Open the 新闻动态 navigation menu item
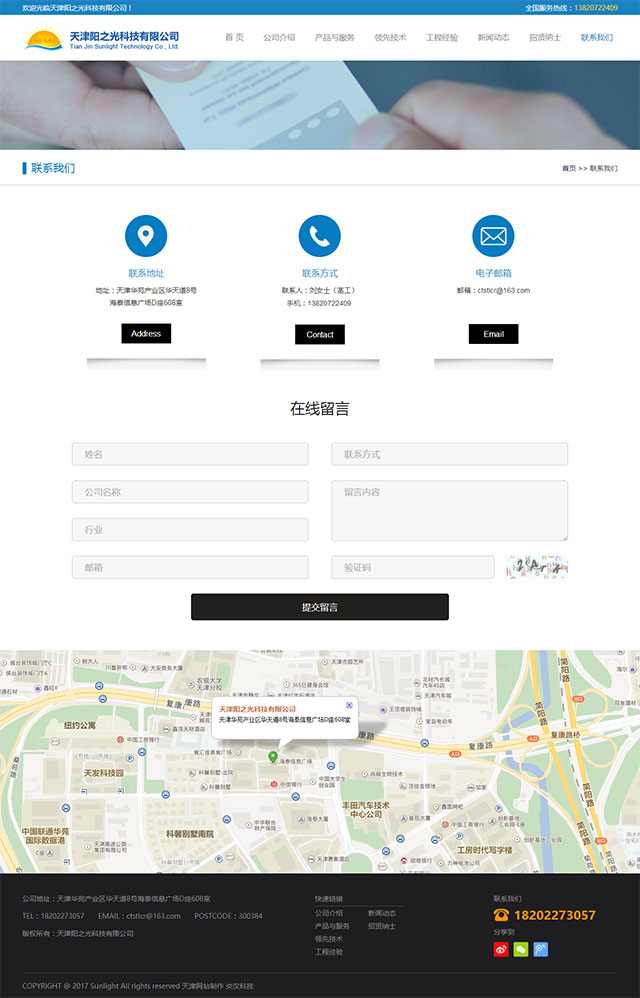This screenshot has width=640, height=998. click(493, 38)
